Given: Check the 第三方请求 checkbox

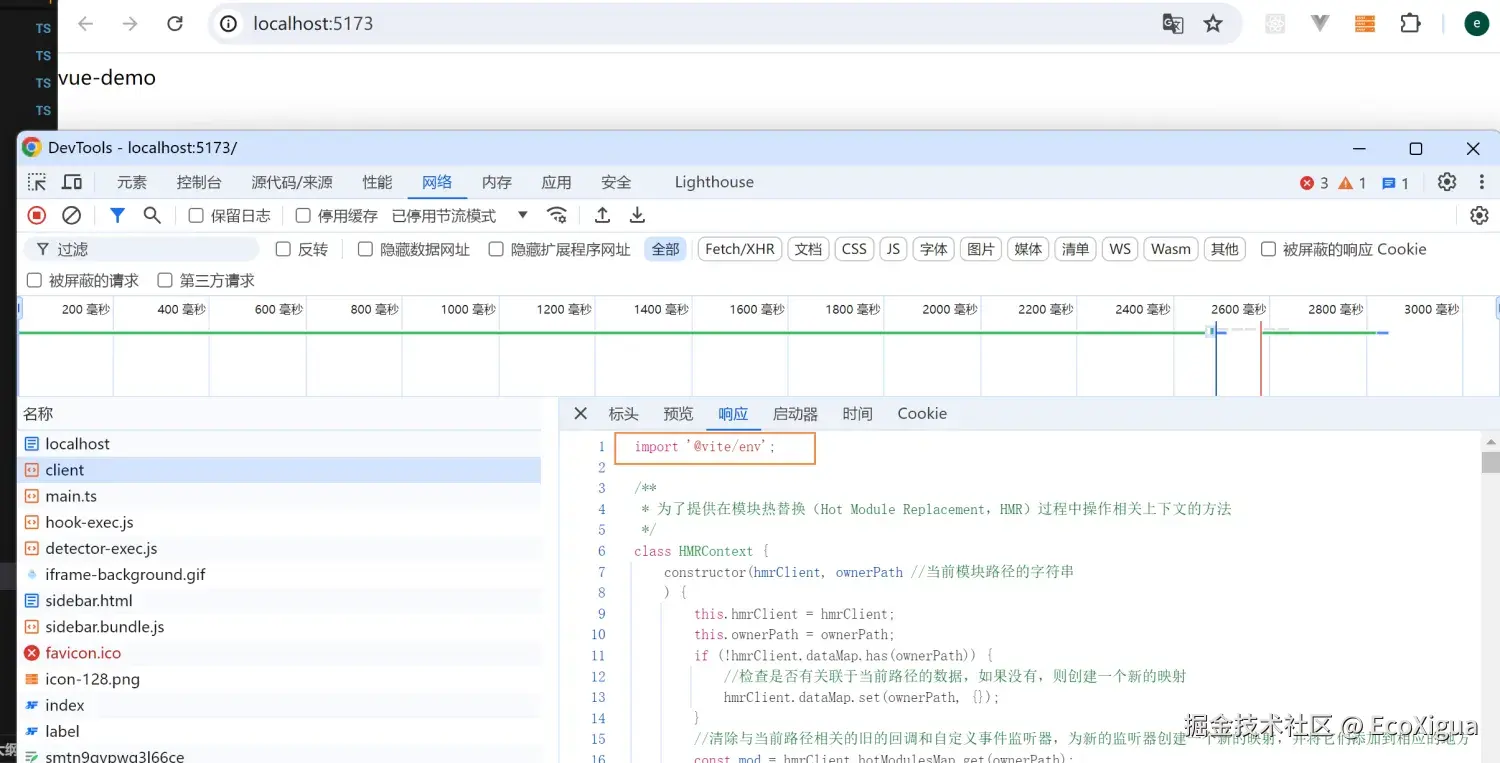Looking at the screenshot, I should point(165,280).
